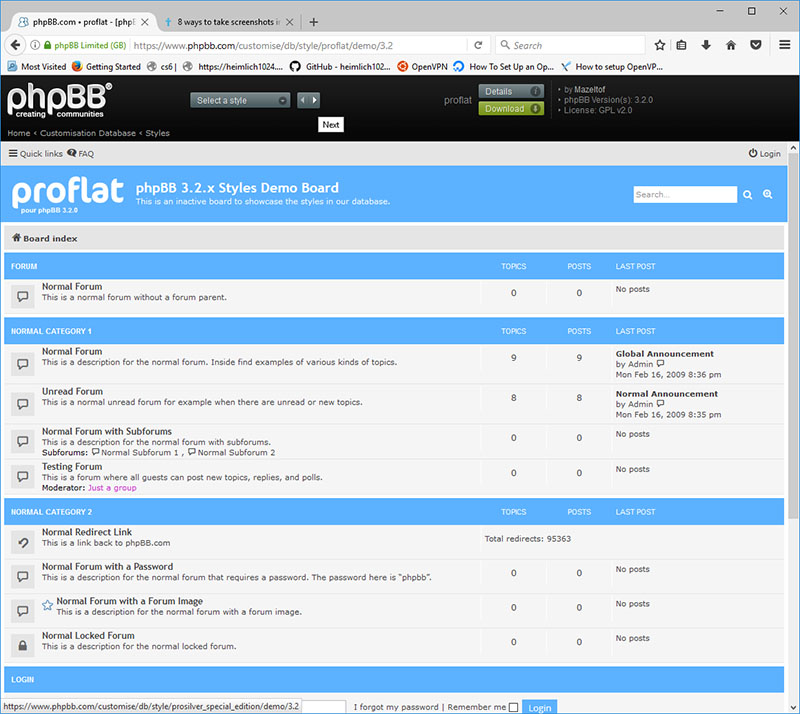Close the 8 ways to take screenshots tab
Image resolution: width=800 pixels, height=714 pixels.
[289, 22]
